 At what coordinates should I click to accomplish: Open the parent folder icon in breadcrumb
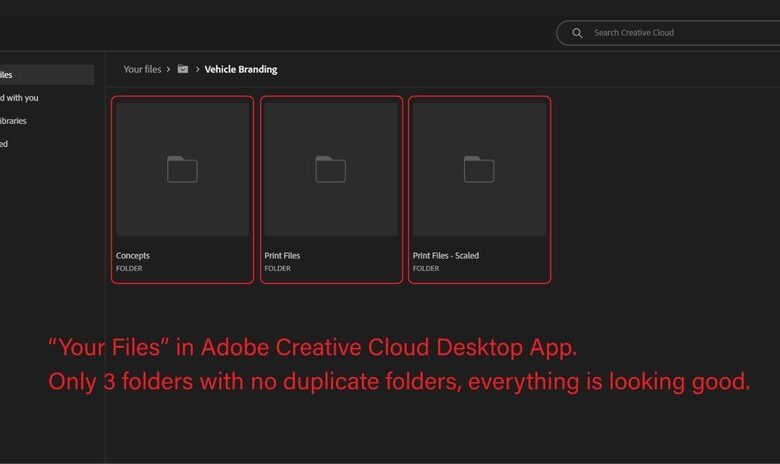coord(183,69)
